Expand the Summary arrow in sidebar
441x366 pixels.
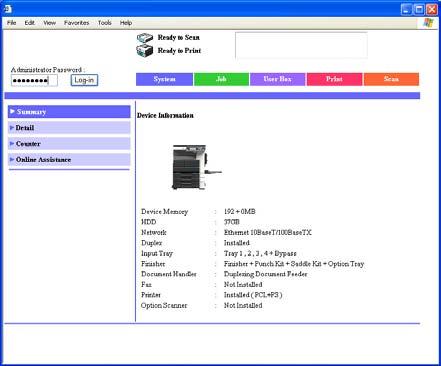point(12,111)
